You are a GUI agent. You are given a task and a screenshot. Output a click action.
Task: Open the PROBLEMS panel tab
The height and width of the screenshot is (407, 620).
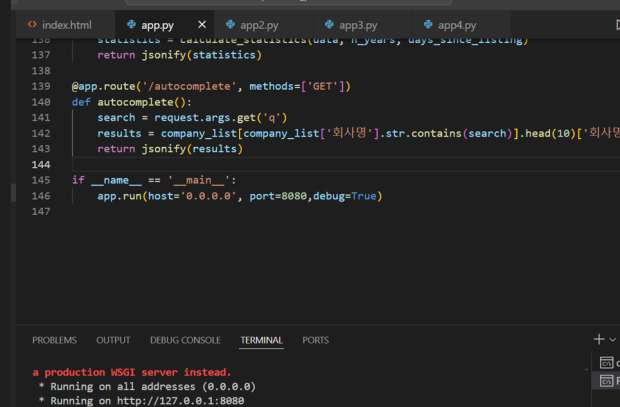[55, 340]
